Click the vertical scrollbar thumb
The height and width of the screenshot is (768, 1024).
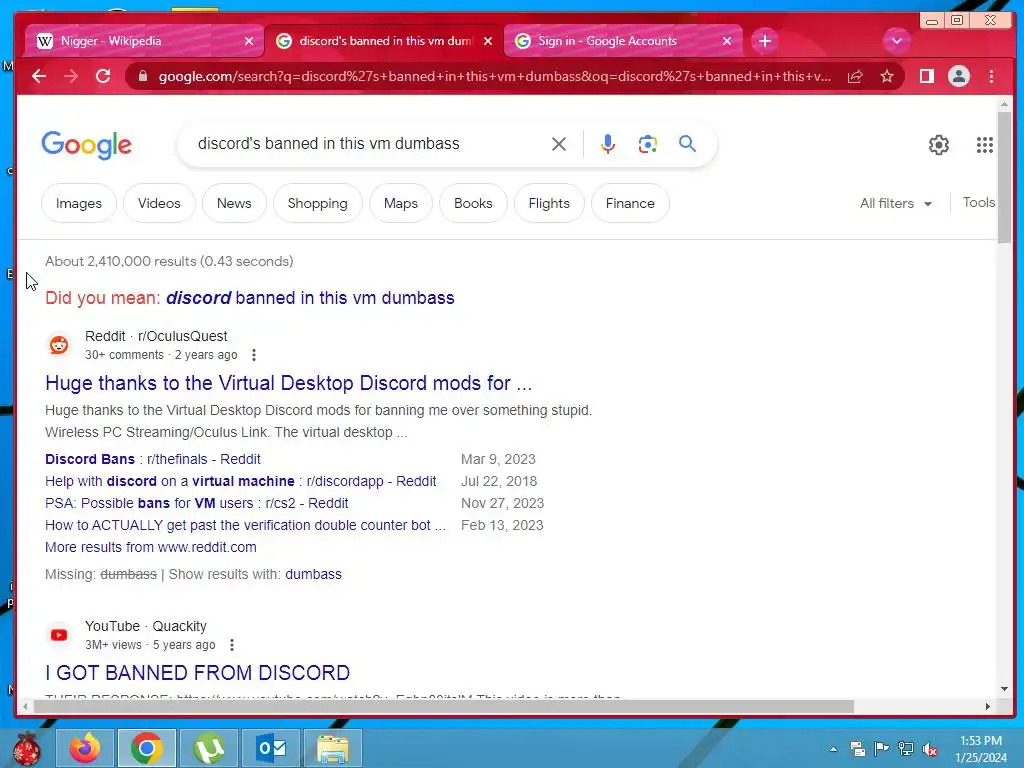(x=1004, y=176)
